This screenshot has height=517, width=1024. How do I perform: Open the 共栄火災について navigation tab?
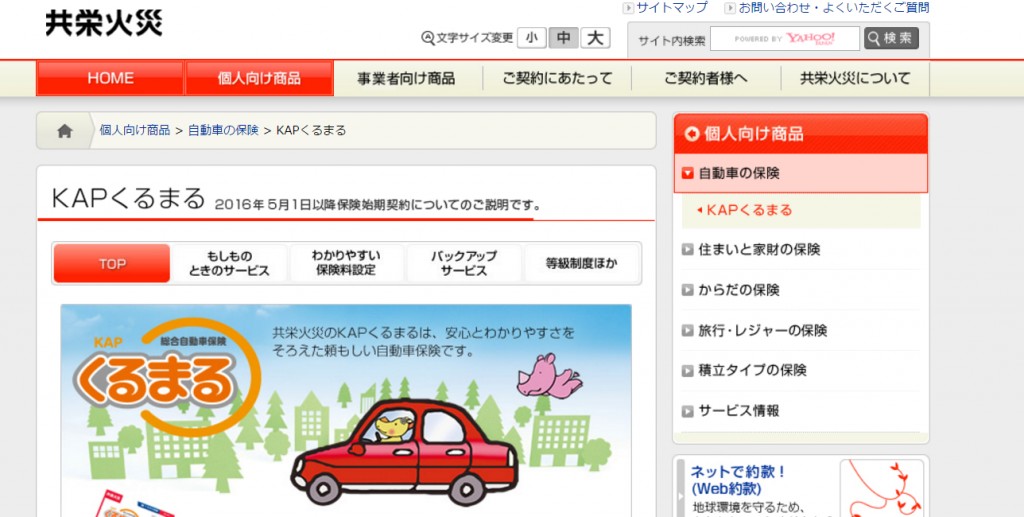pos(855,78)
